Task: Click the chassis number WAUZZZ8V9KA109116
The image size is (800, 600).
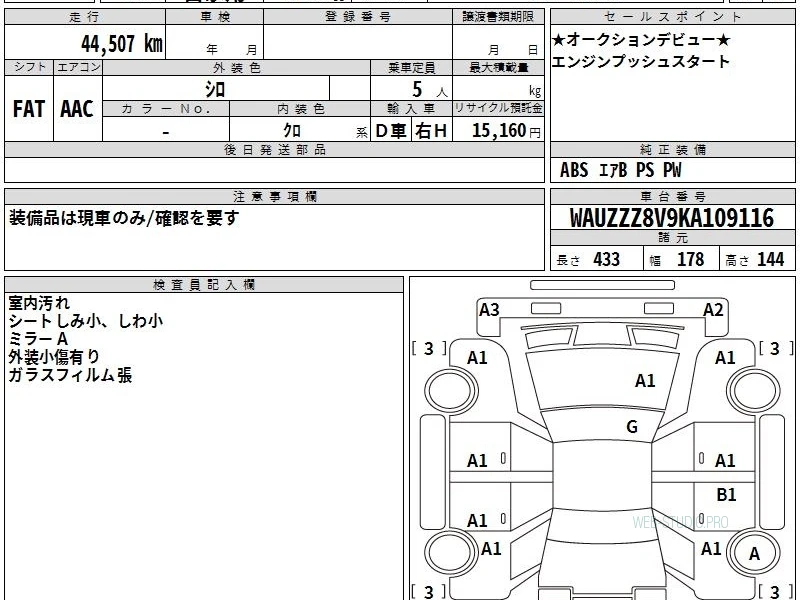Action: click(671, 218)
